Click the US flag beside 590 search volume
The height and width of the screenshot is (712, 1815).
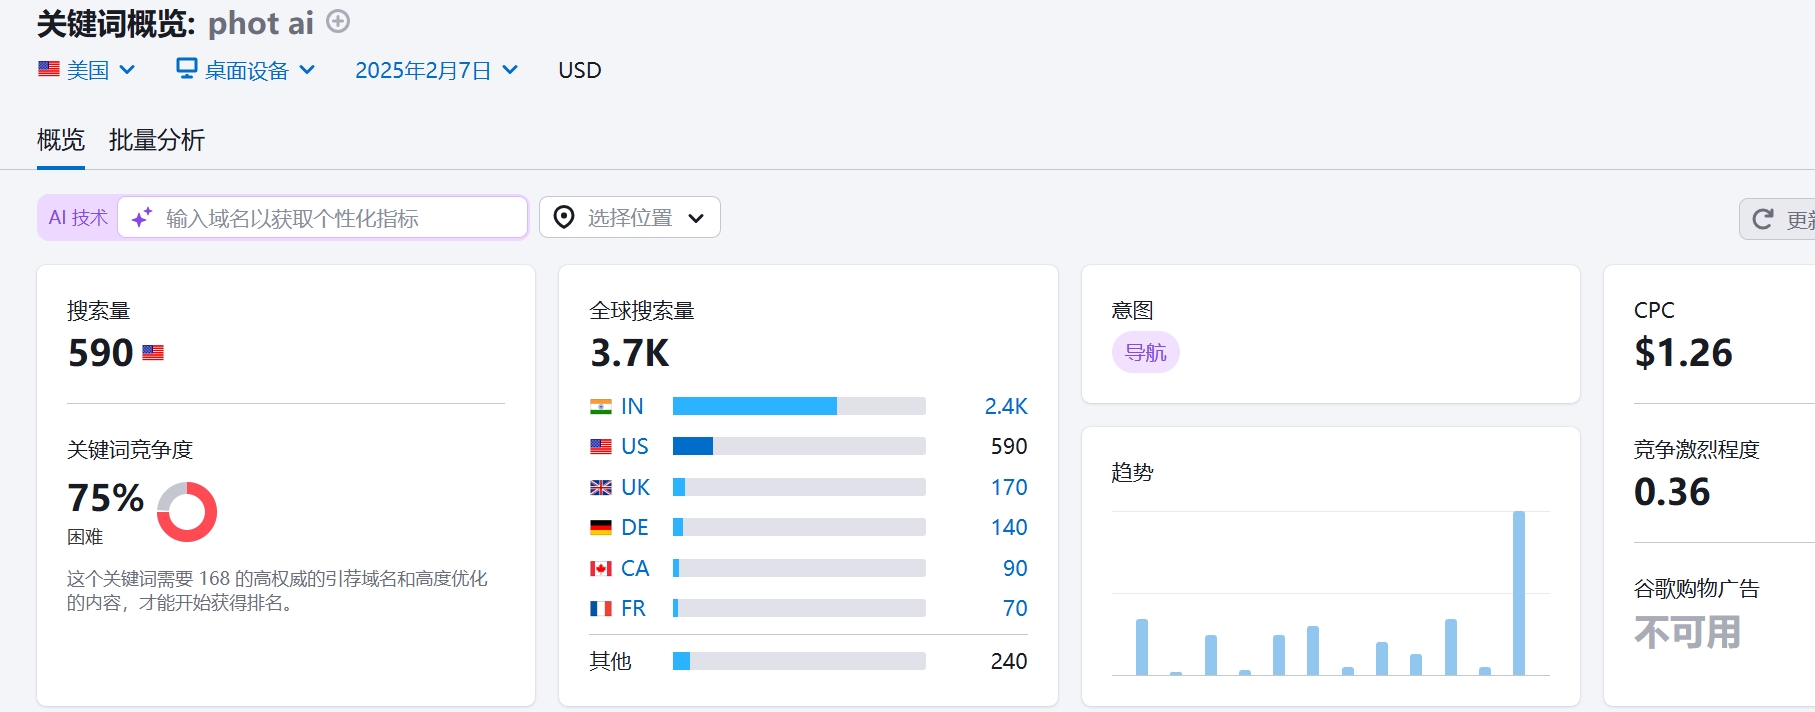153,353
